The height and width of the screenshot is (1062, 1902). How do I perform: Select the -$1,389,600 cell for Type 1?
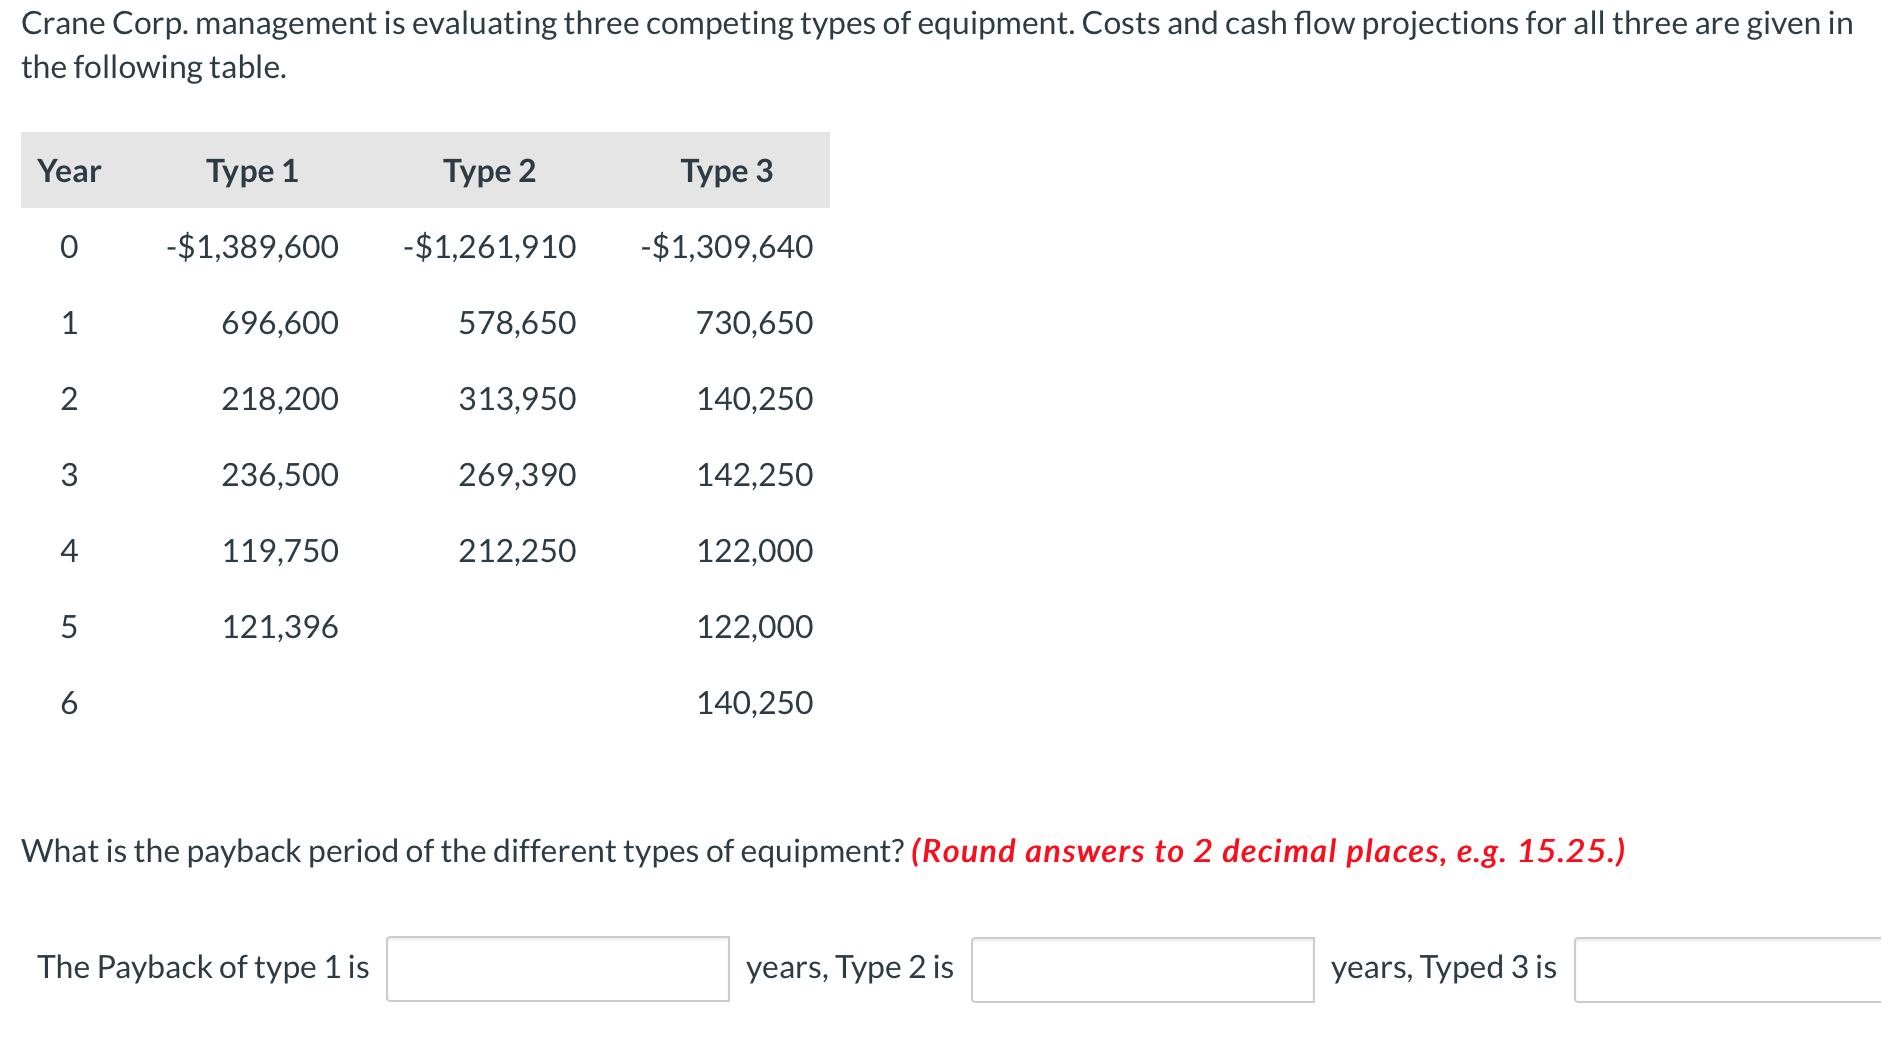[x=252, y=246]
